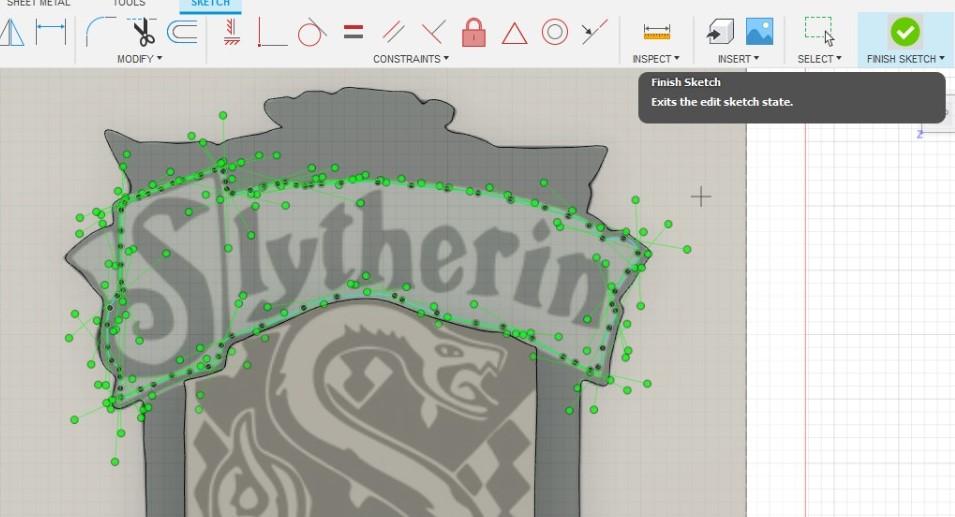
Task: Activate the window Select tool
Action: click(819, 32)
